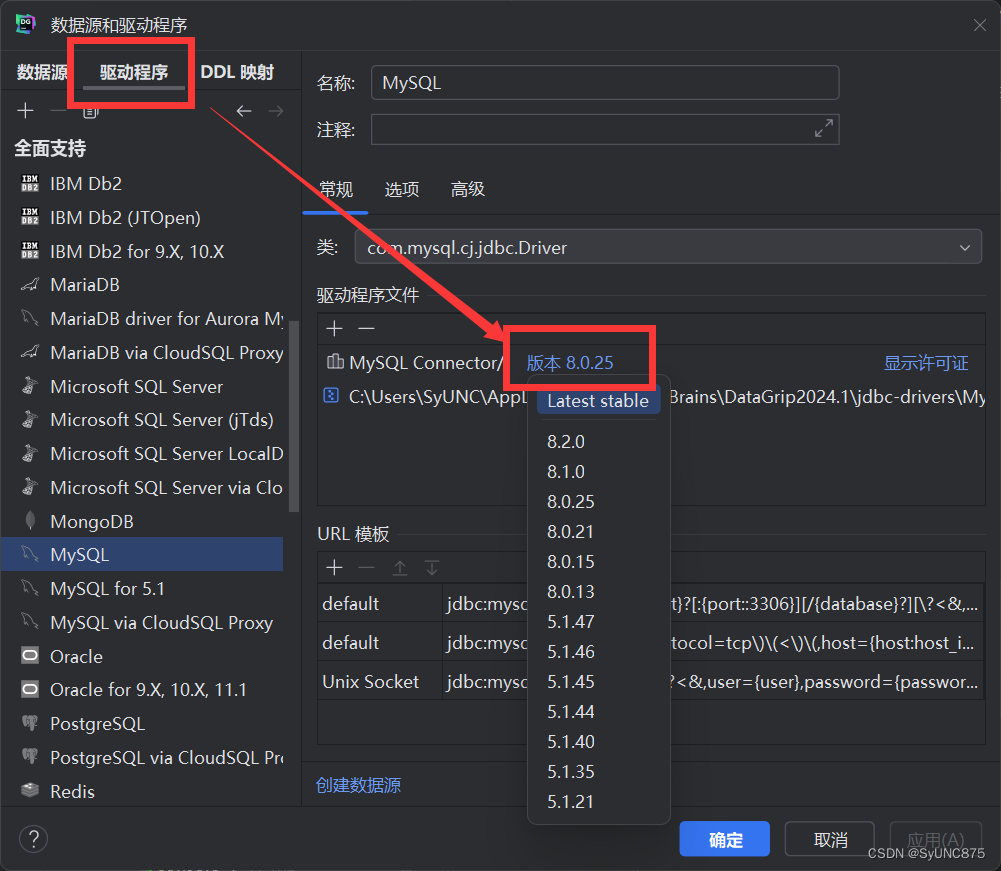This screenshot has height=871, width=1001.
Task: Open help with question mark icon
Action: tap(33, 838)
